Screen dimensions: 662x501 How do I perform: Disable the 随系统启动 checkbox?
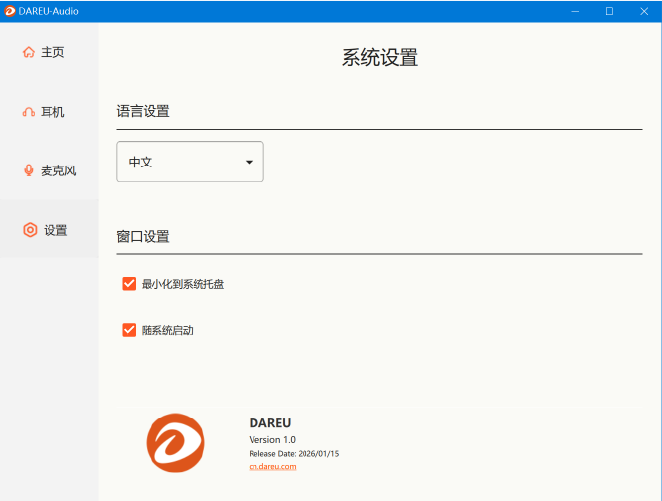point(129,330)
